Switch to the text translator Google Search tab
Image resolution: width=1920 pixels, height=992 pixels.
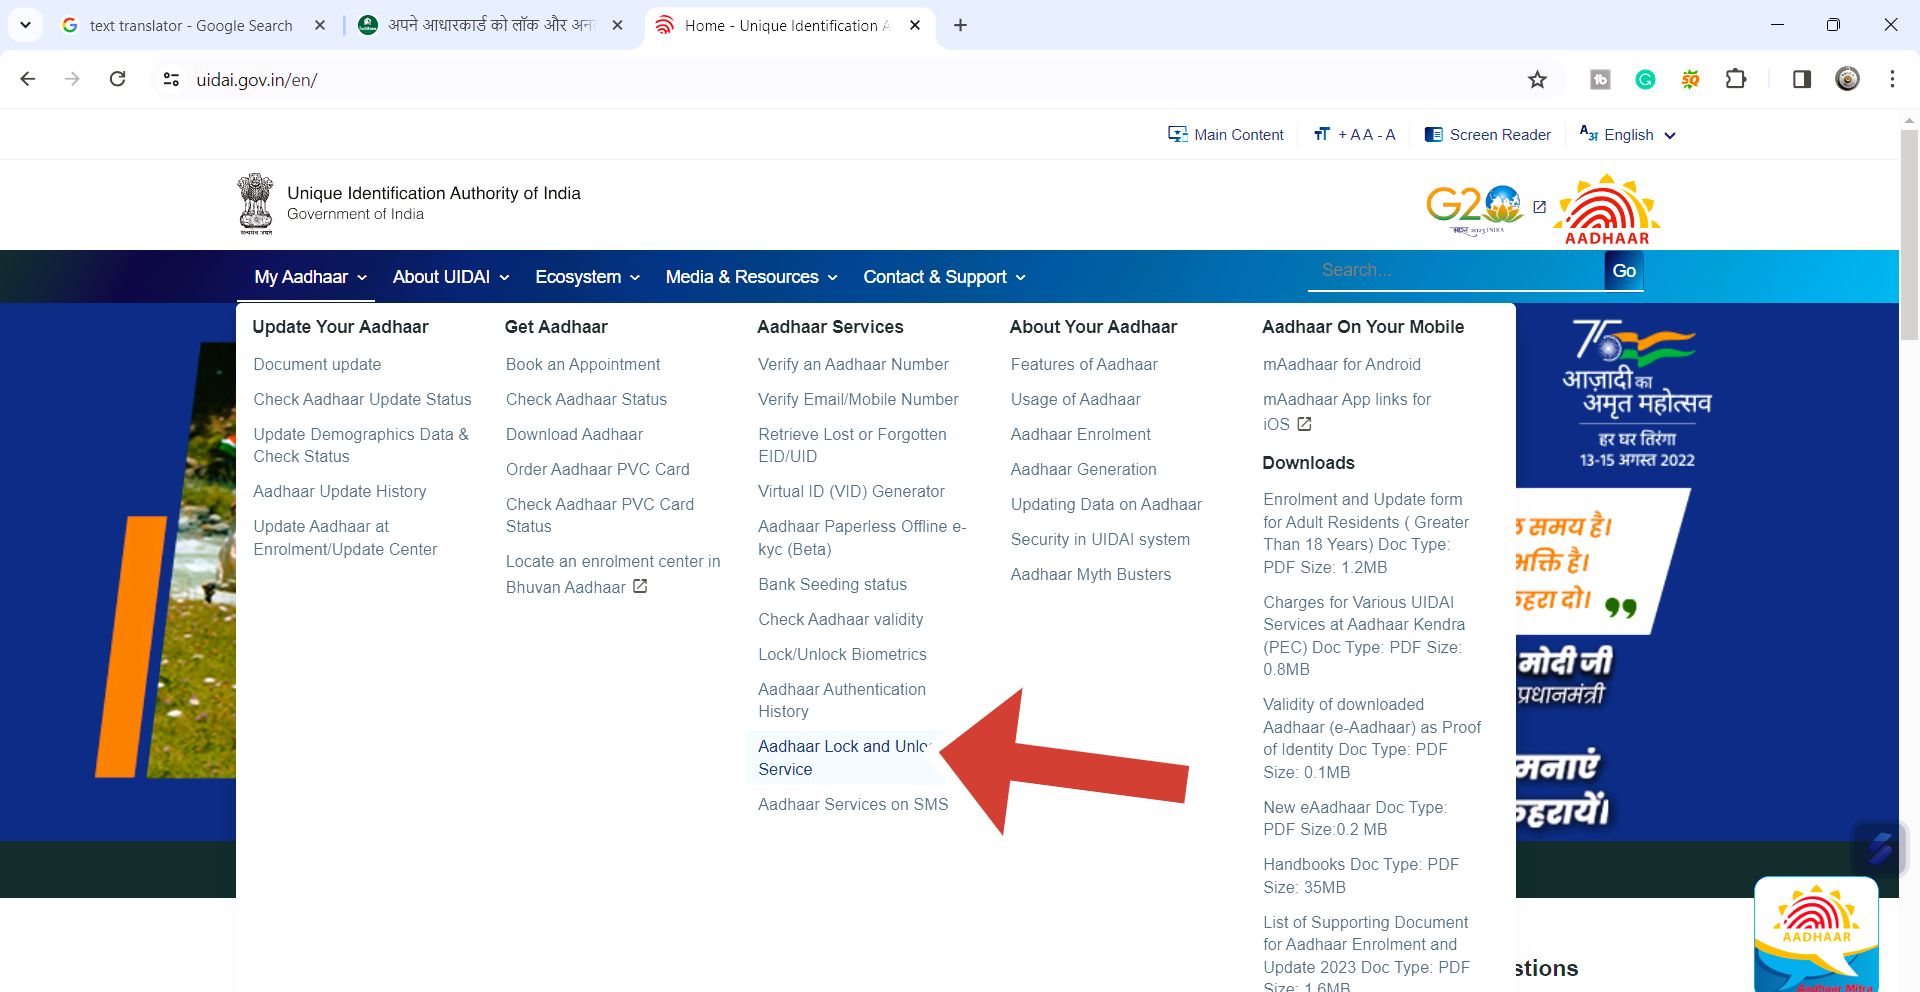point(190,25)
